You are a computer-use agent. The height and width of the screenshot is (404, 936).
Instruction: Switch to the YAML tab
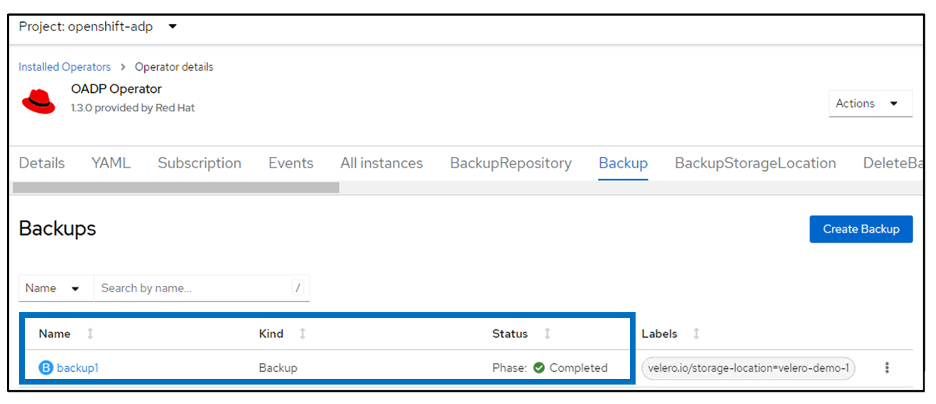(x=111, y=163)
